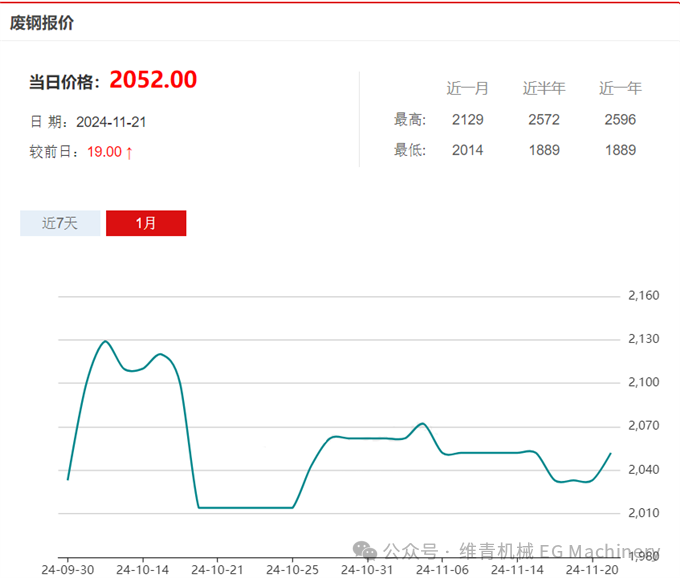
Task: Click the 当日价格 label
Action: (64, 82)
